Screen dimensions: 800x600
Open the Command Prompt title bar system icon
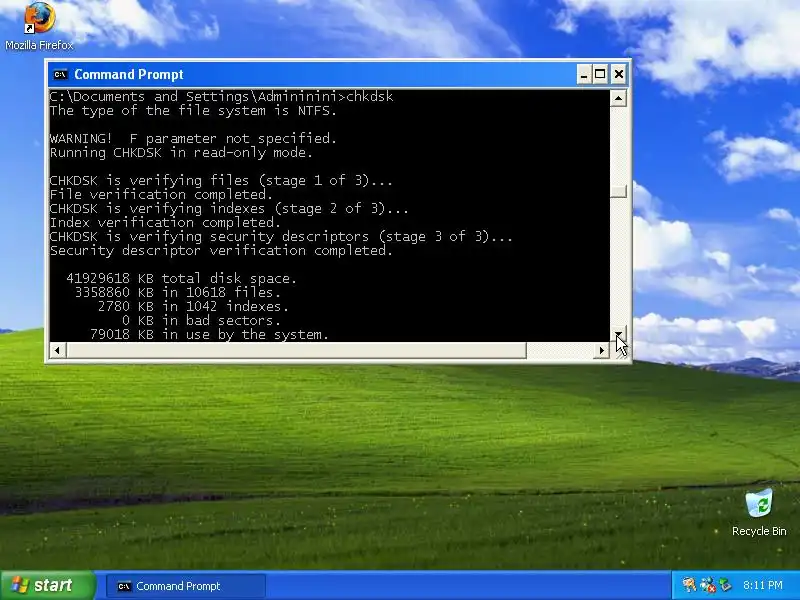[60, 74]
